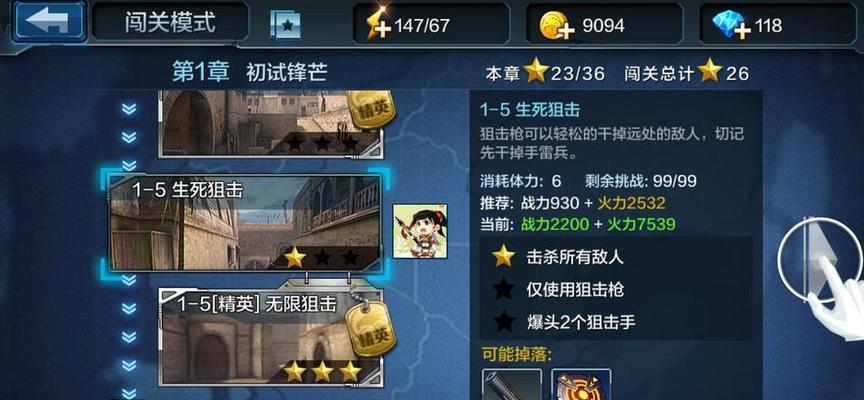The height and width of the screenshot is (400, 864).
Task: Add gold coins with the coin plus icon
Action: click(x=557, y=25)
